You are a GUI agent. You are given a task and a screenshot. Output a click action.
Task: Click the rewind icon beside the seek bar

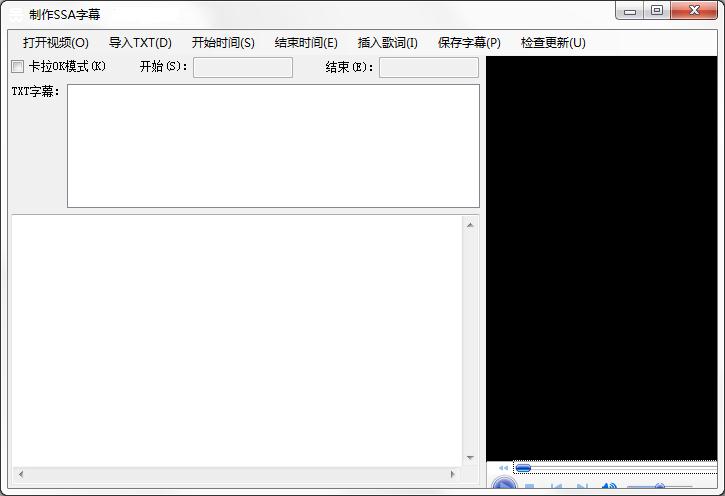pyautogui.click(x=503, y=468)
